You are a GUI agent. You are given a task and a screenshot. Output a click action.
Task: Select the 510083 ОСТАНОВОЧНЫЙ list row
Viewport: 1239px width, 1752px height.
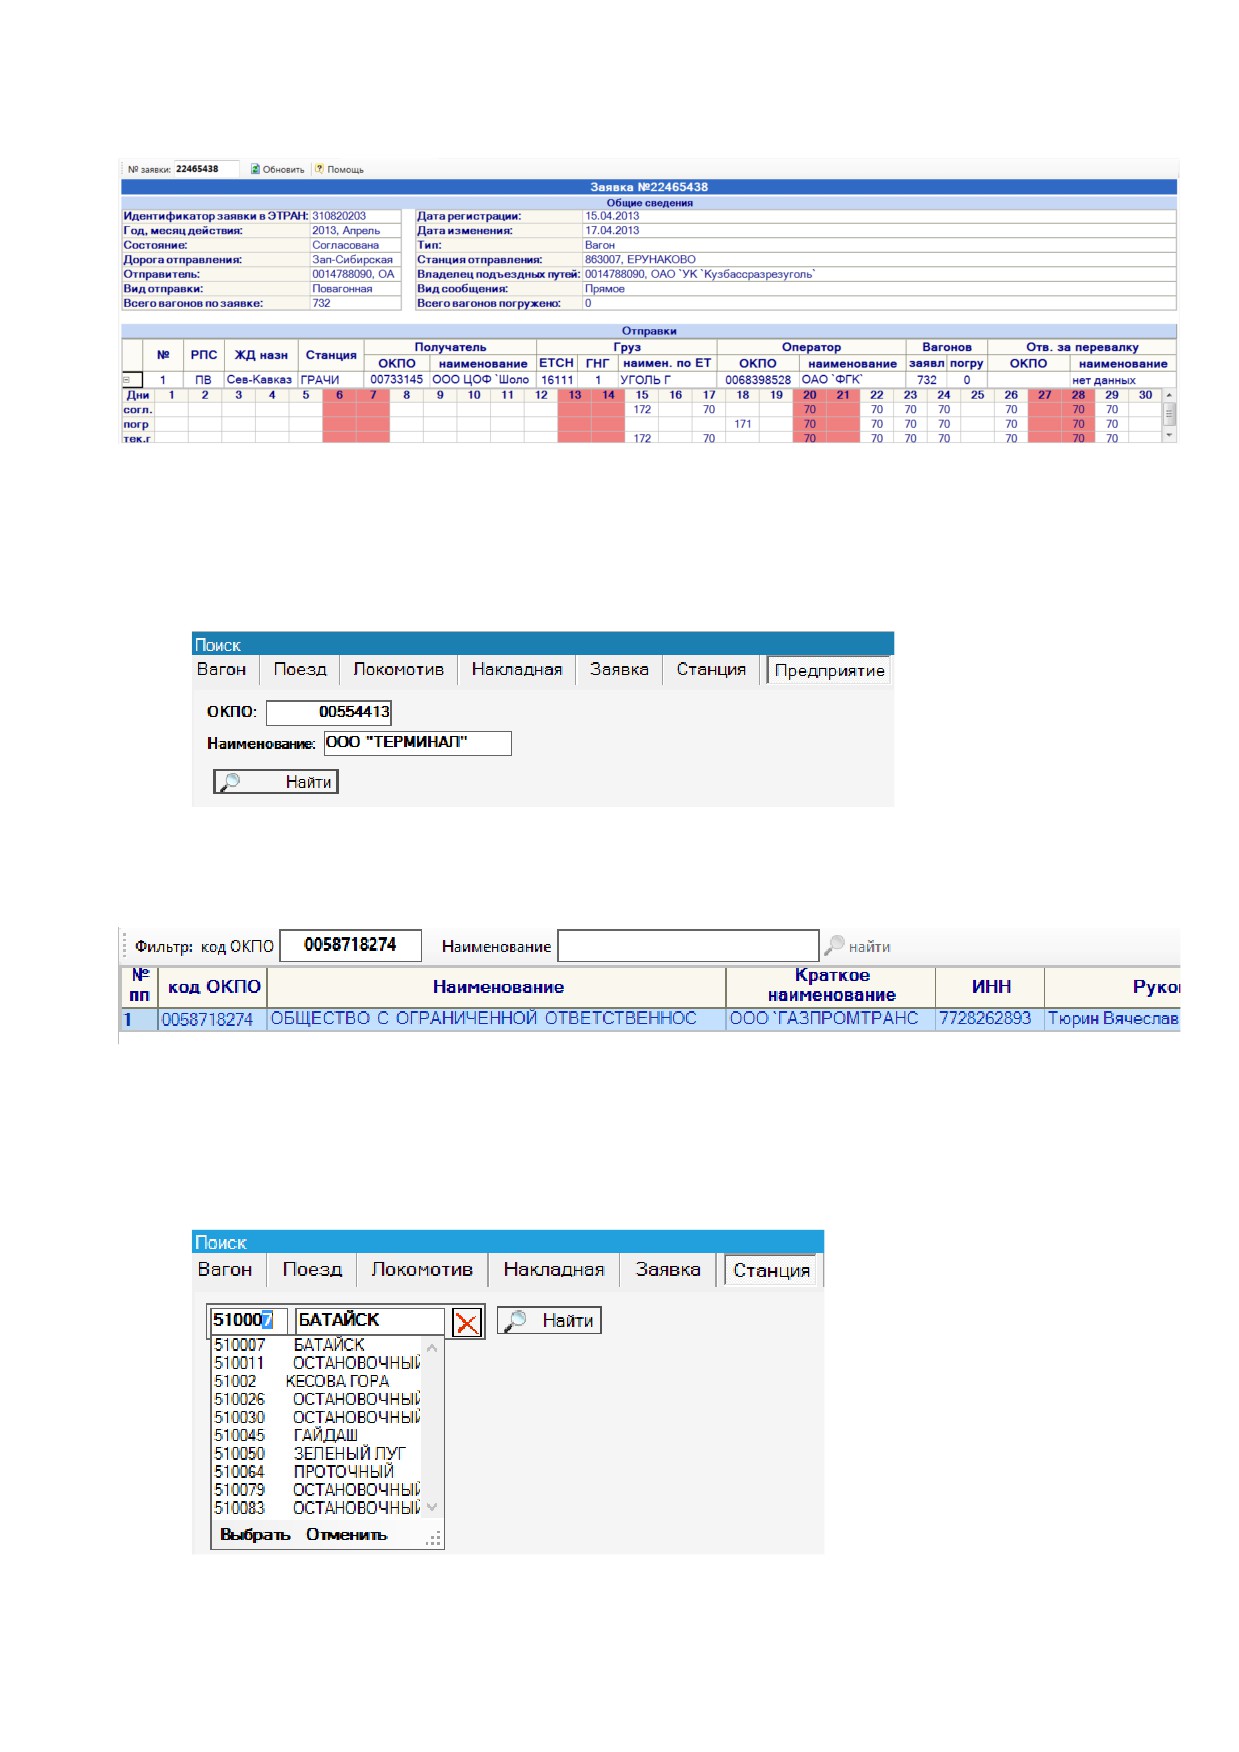(317, 1507)
